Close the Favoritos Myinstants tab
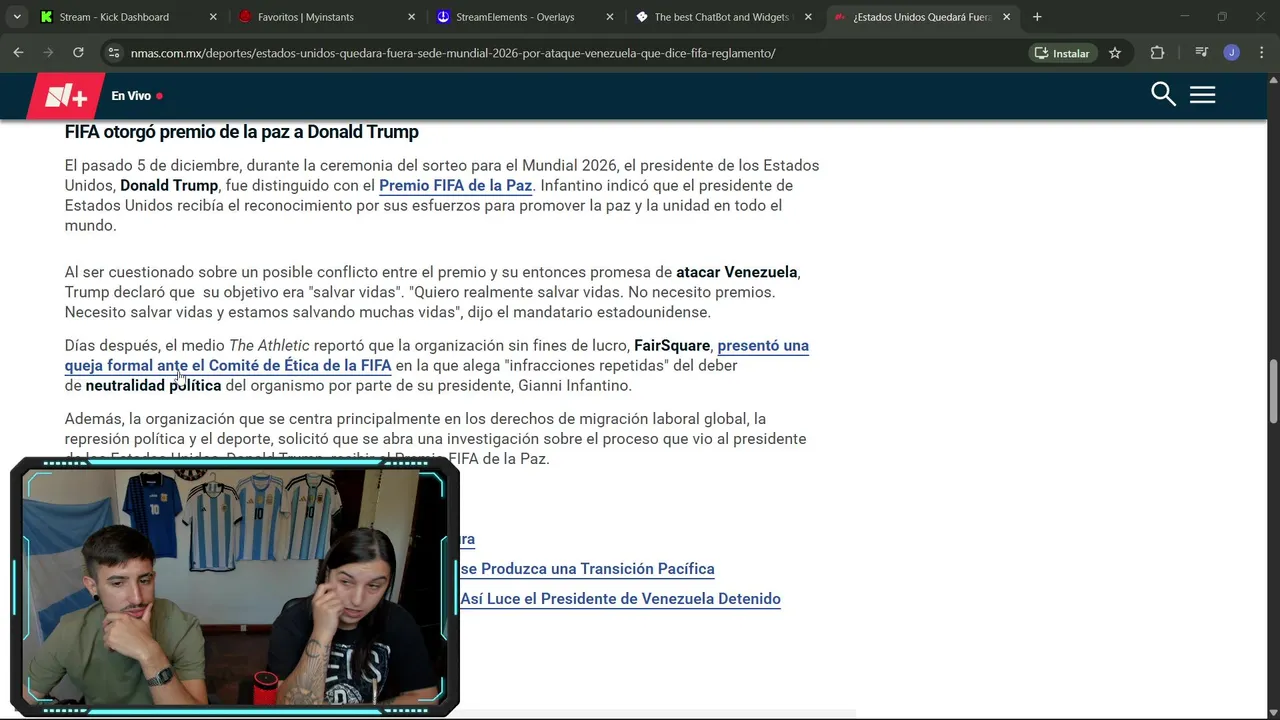Viewport: 1280px width, 720px height. [411, 17]
